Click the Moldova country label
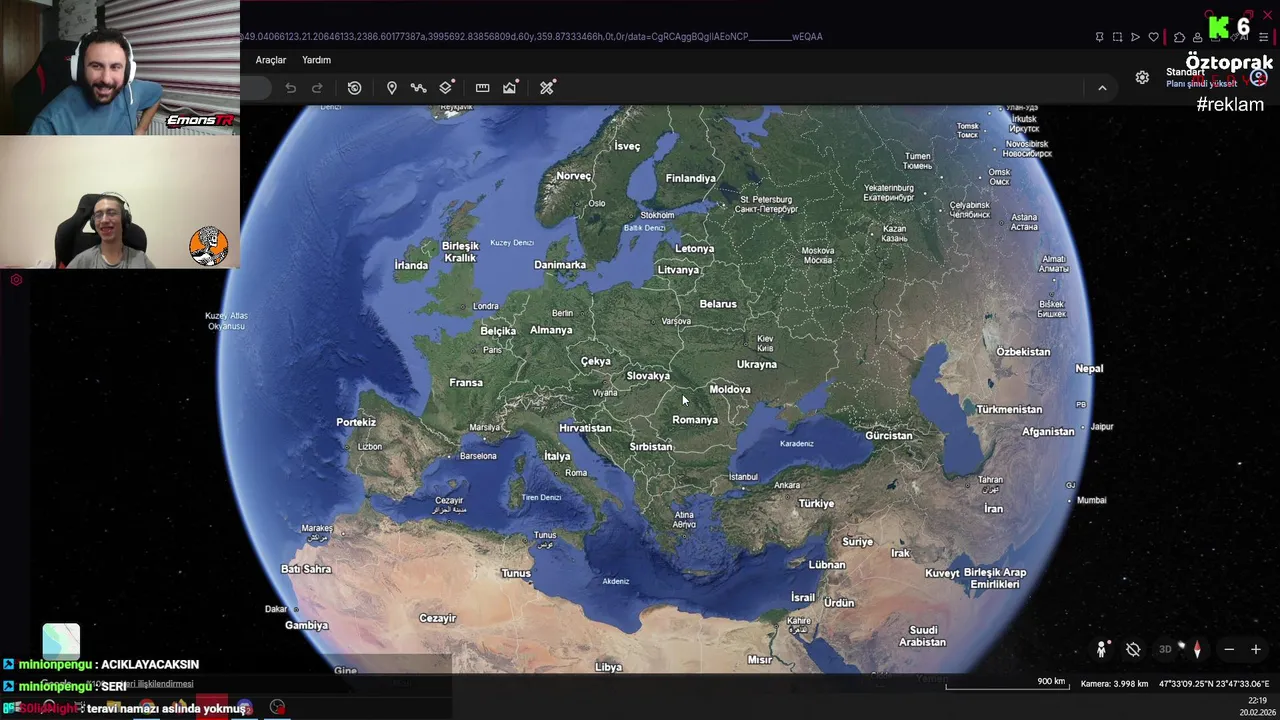 [729, 389]
